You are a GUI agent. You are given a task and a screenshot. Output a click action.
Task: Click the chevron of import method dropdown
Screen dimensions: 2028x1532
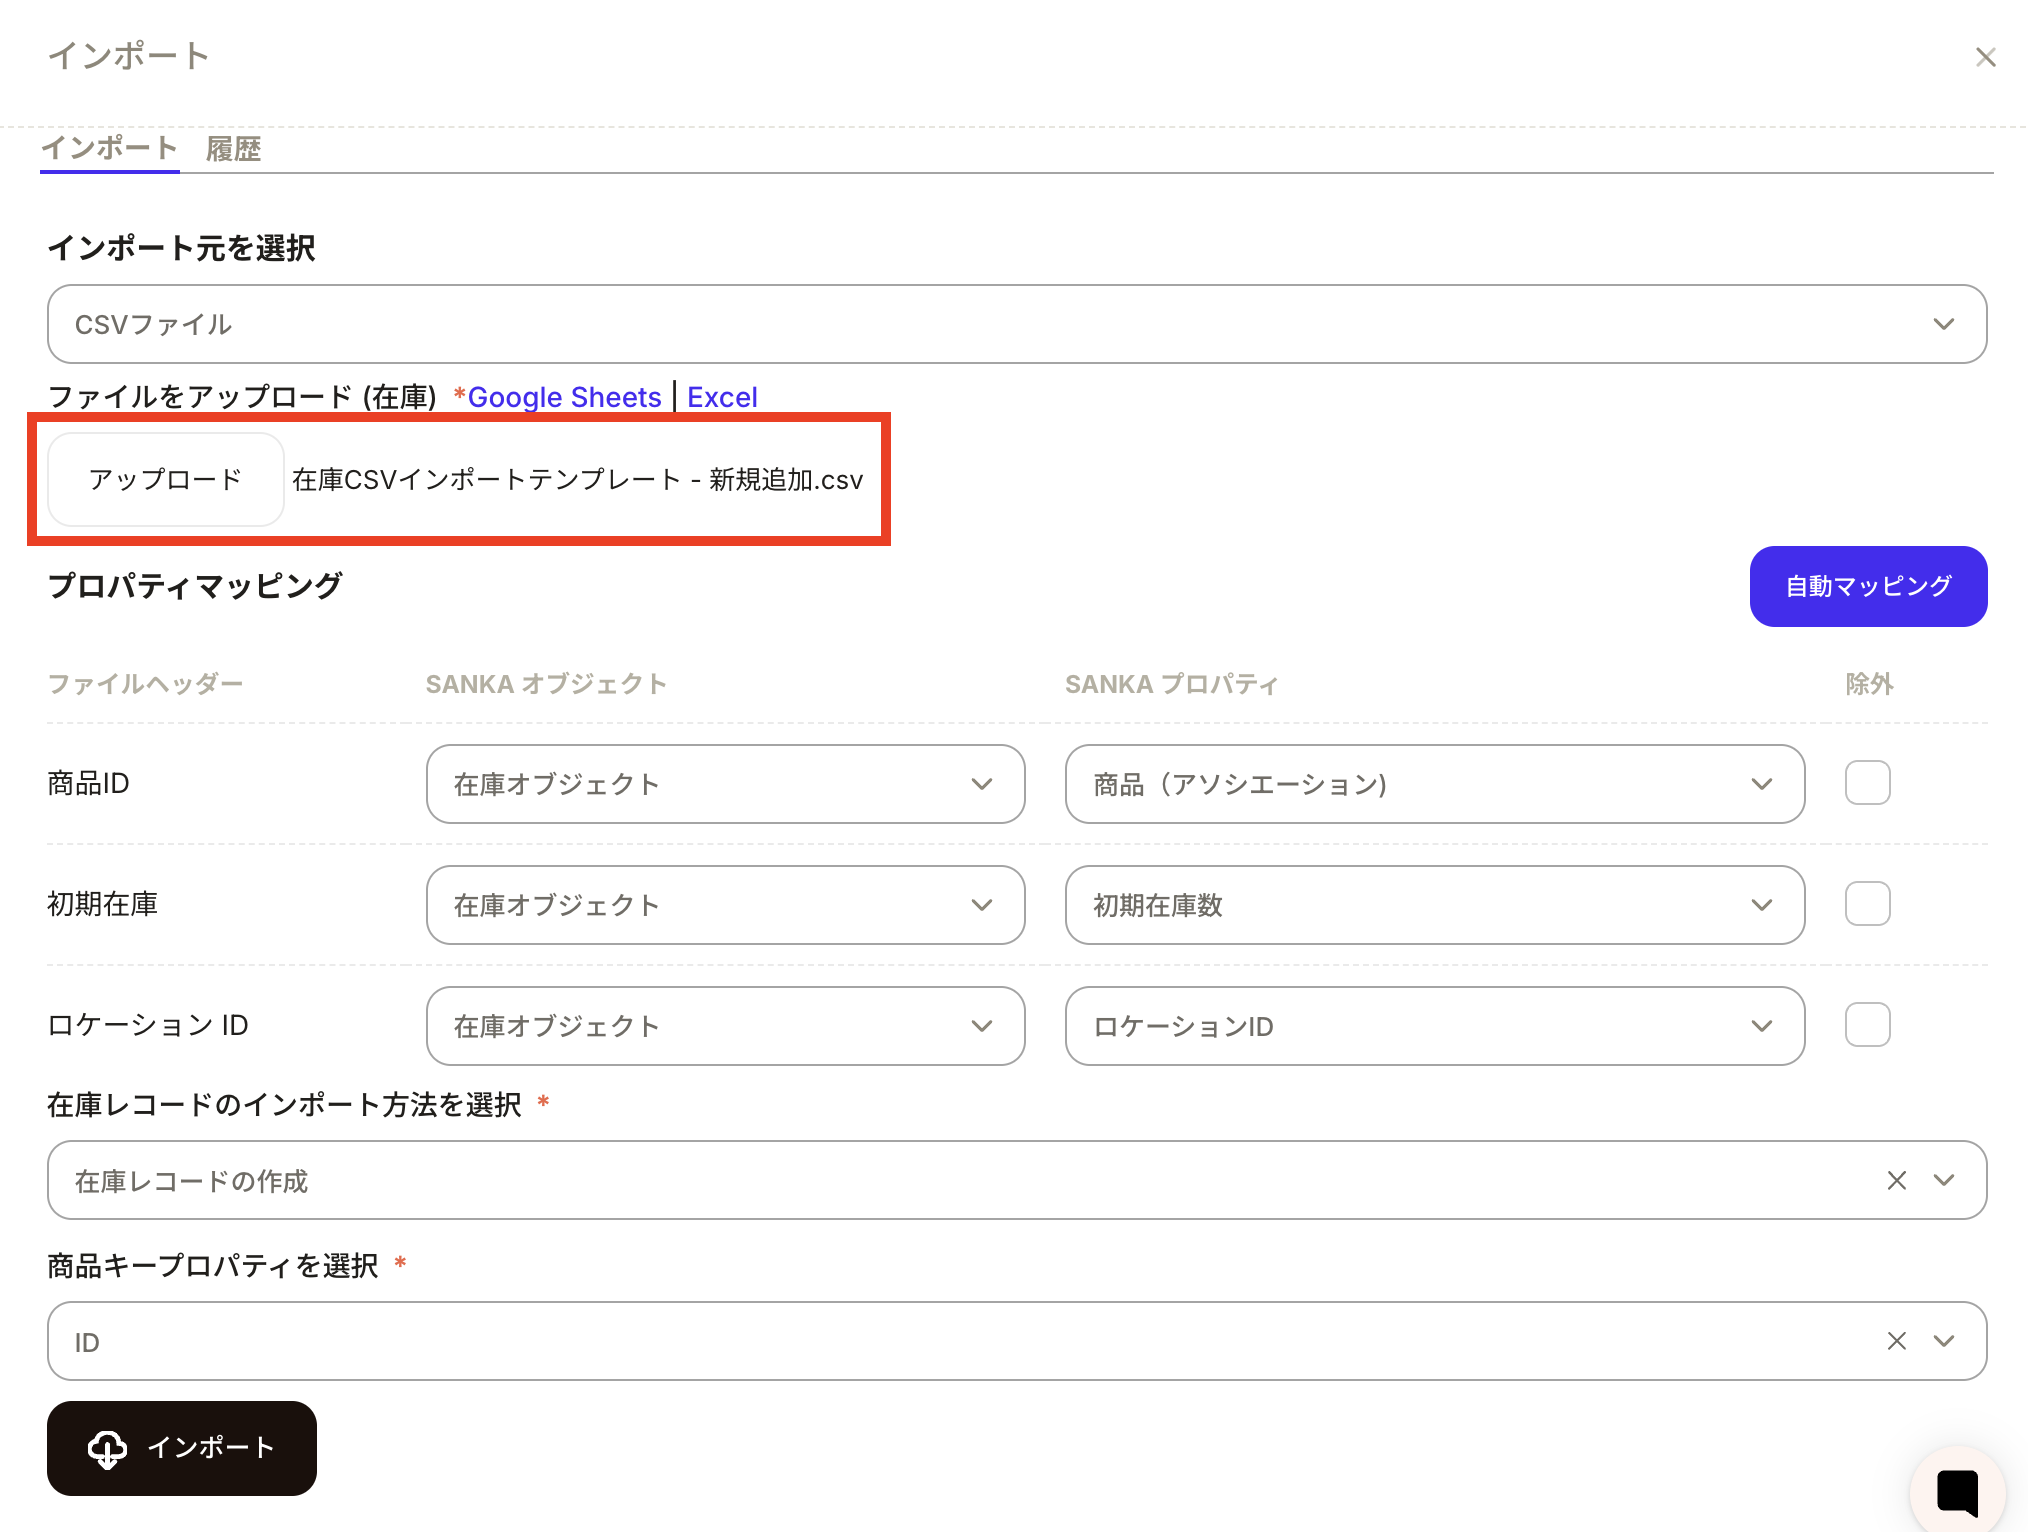pyautogui.click(x=1943, y=1180)
